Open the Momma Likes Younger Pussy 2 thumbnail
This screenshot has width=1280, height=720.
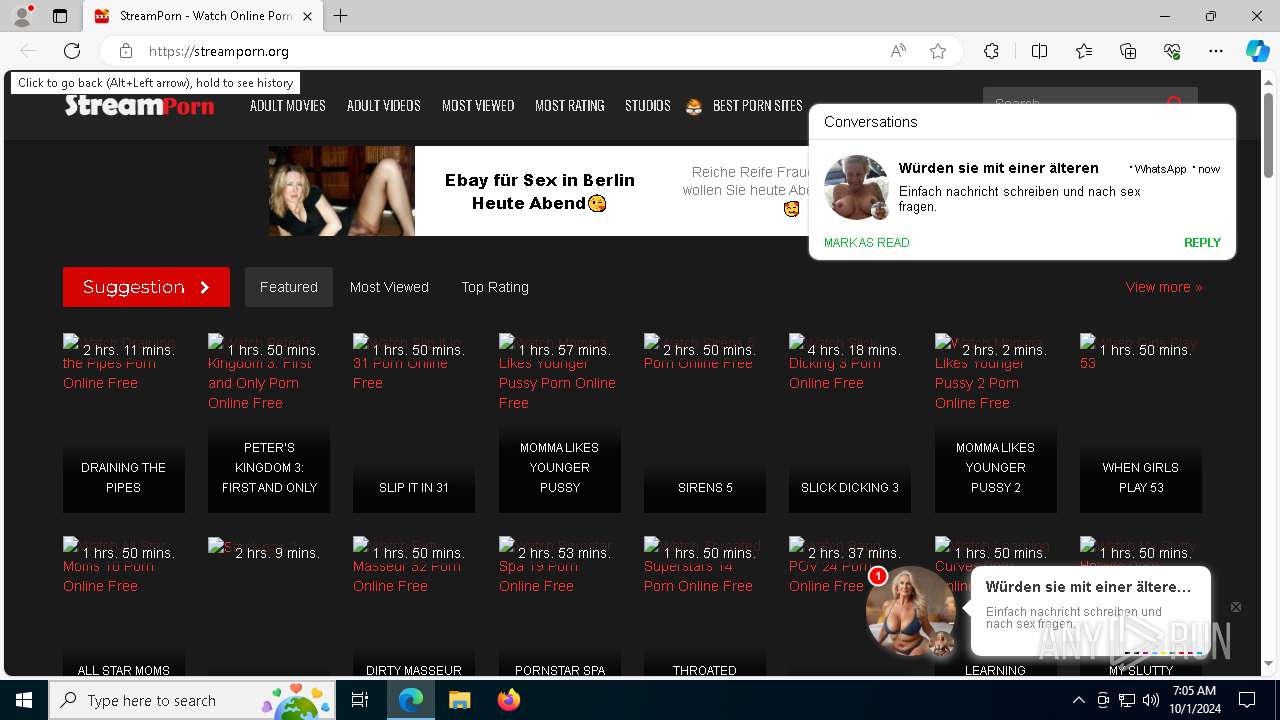996,423
